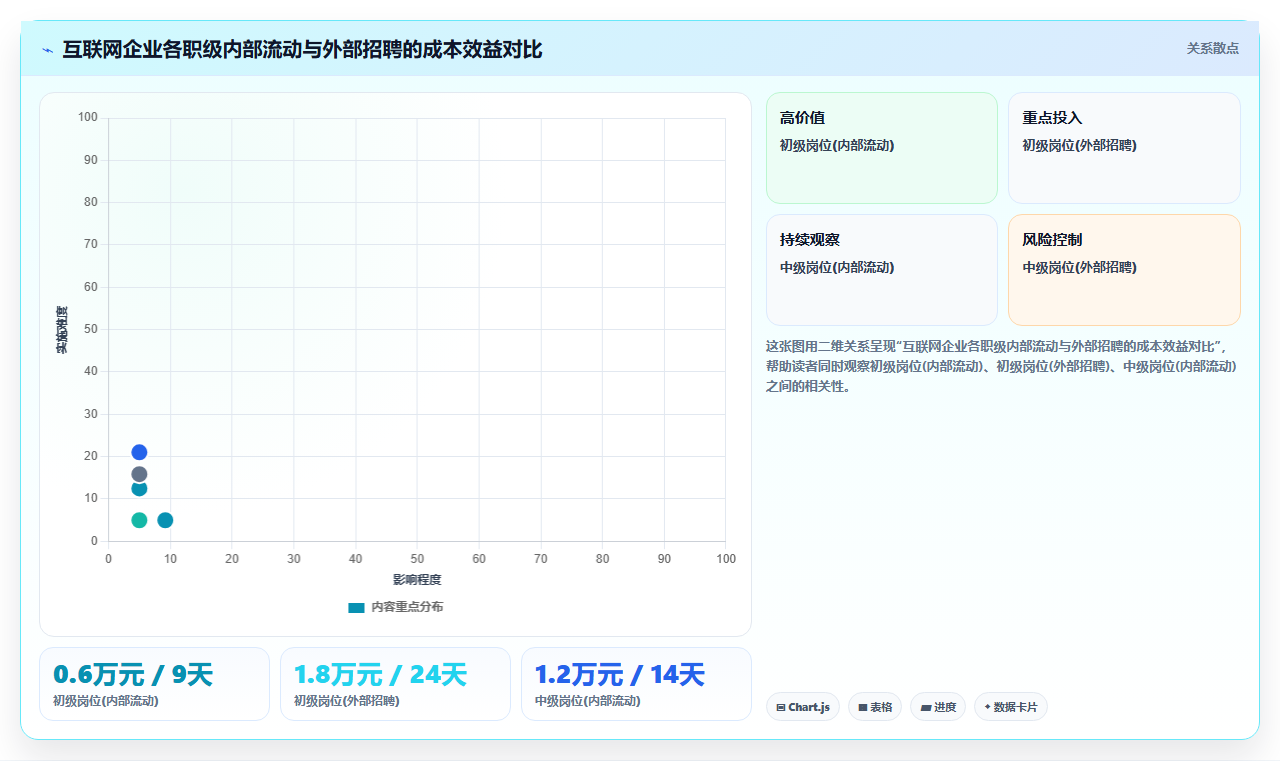Screen dimensions: 1280x761
Task: Click the 关系散点 label in header
Action: coord(1213,48)
